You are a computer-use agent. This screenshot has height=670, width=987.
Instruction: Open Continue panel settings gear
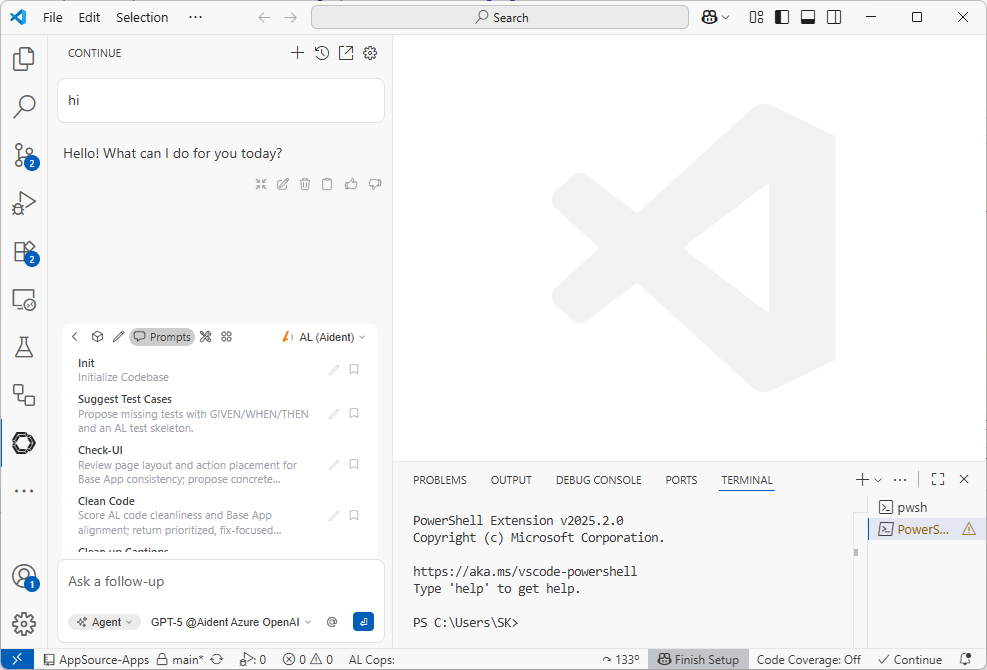click(370, 52)
